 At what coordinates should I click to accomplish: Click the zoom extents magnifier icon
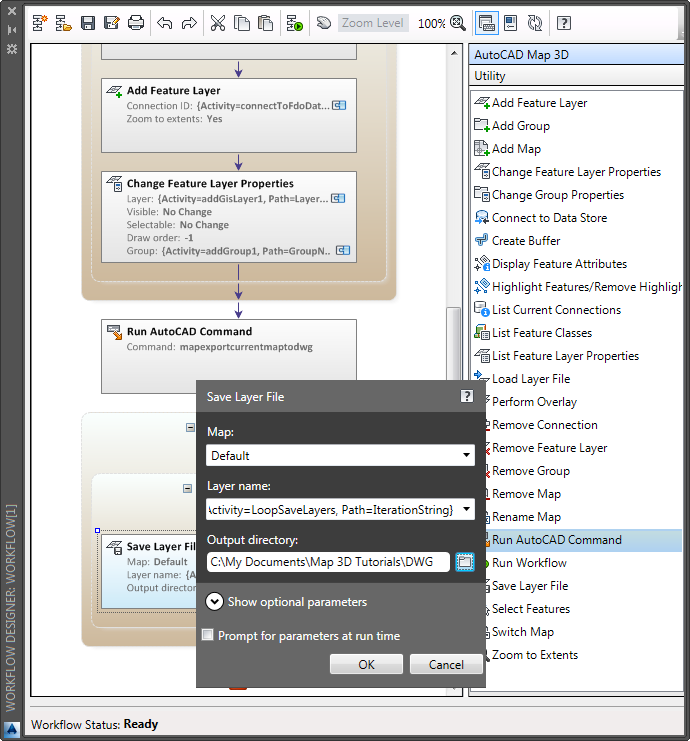[457, 23]
